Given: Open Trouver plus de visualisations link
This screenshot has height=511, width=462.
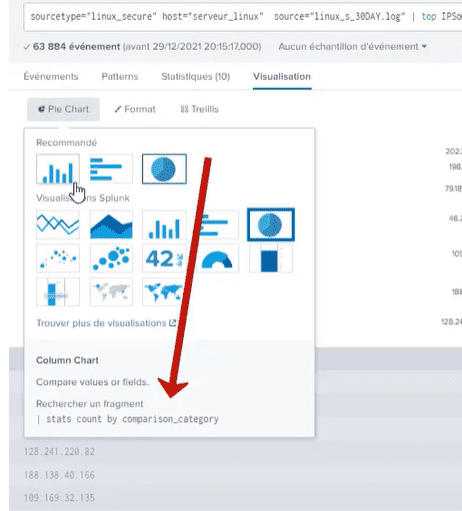Looking at the screenshot, I should pyautogui.click(x=106, y=323).
